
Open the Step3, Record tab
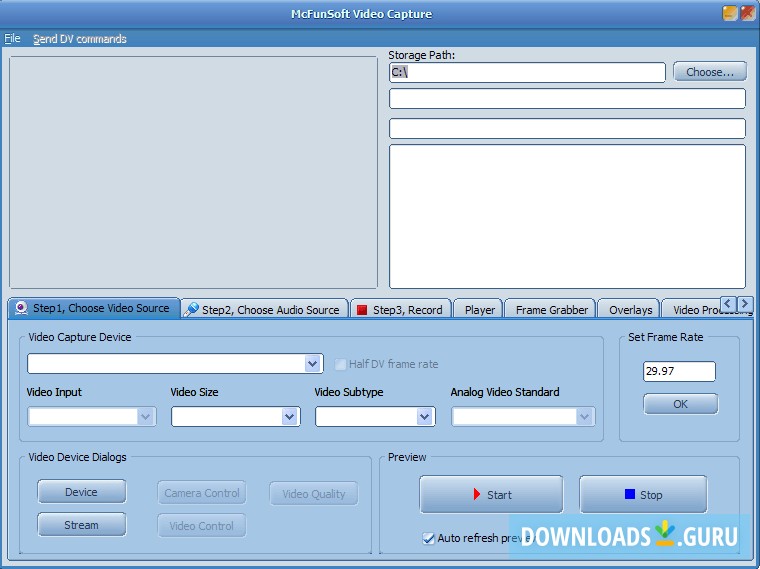(401, 310)
